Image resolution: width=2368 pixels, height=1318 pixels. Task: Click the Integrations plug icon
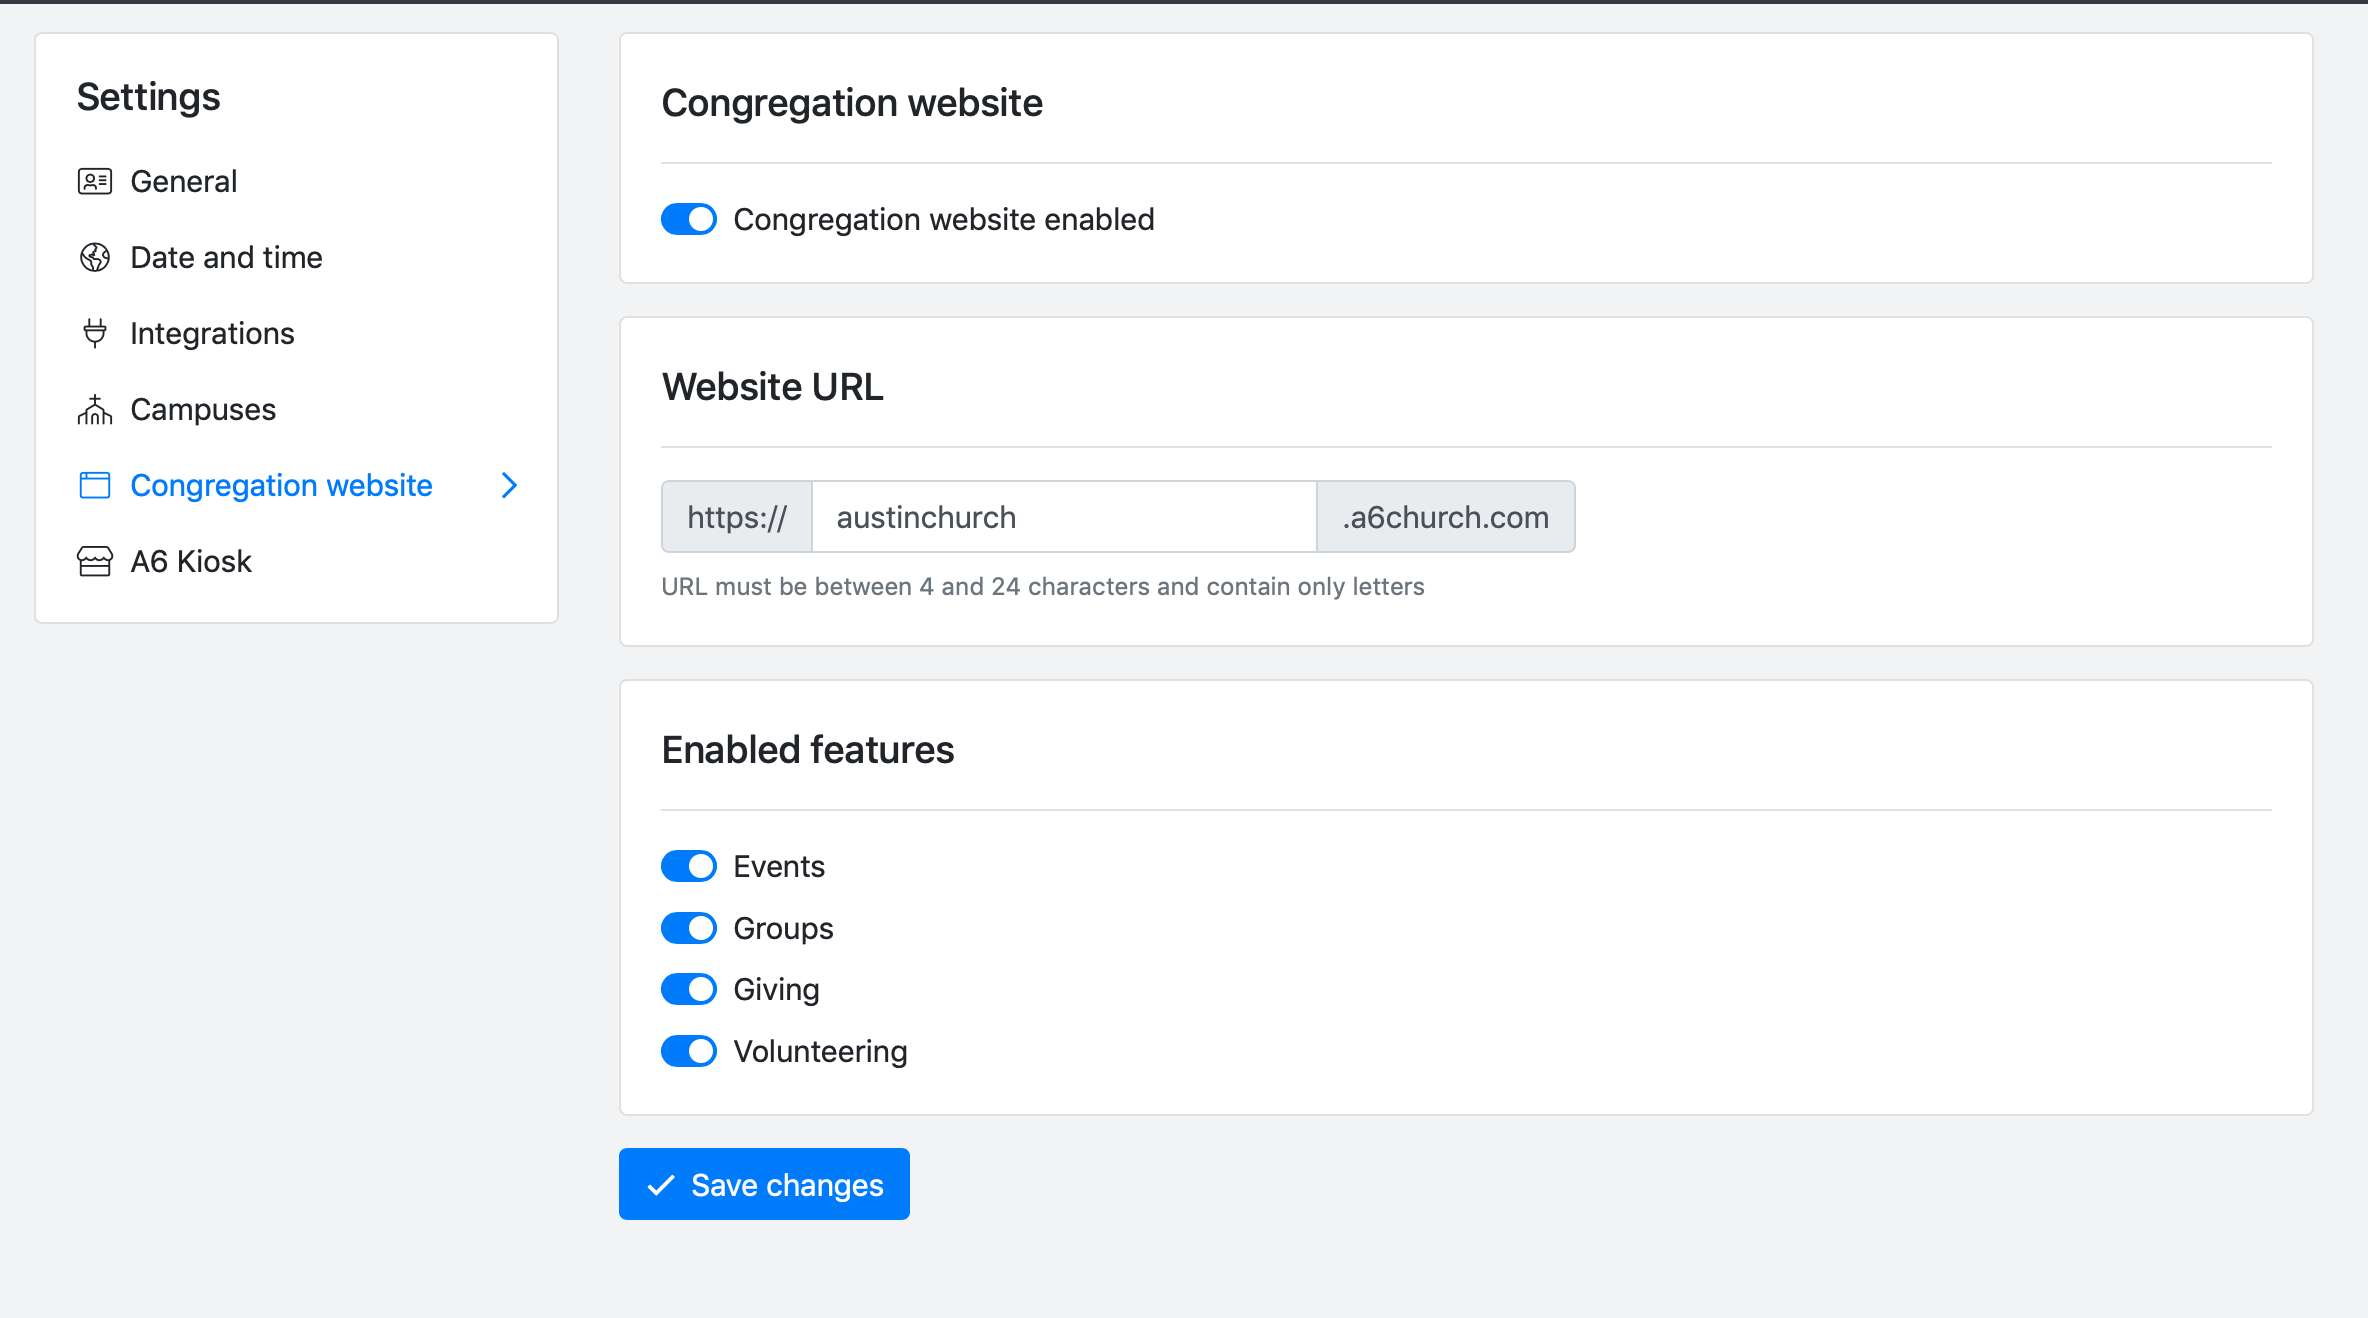[x=95, y=333]
